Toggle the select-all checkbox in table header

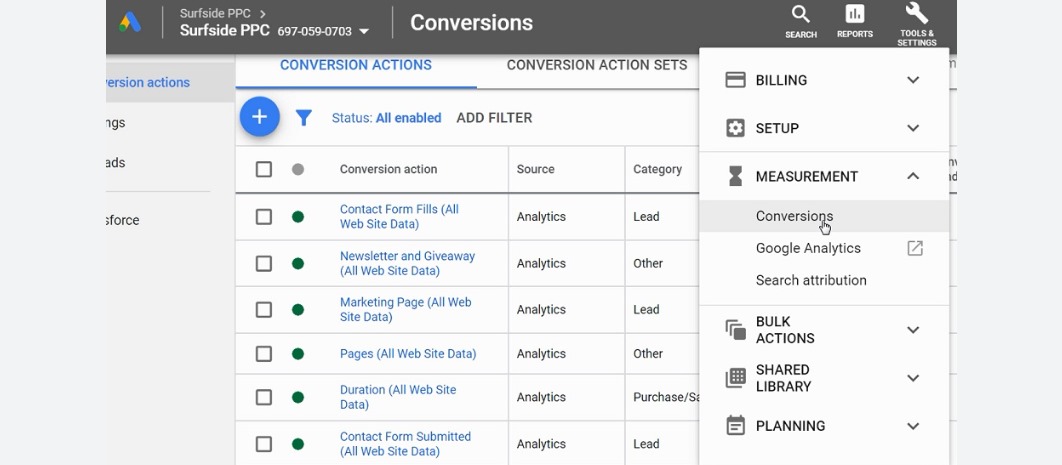(264, 169)
